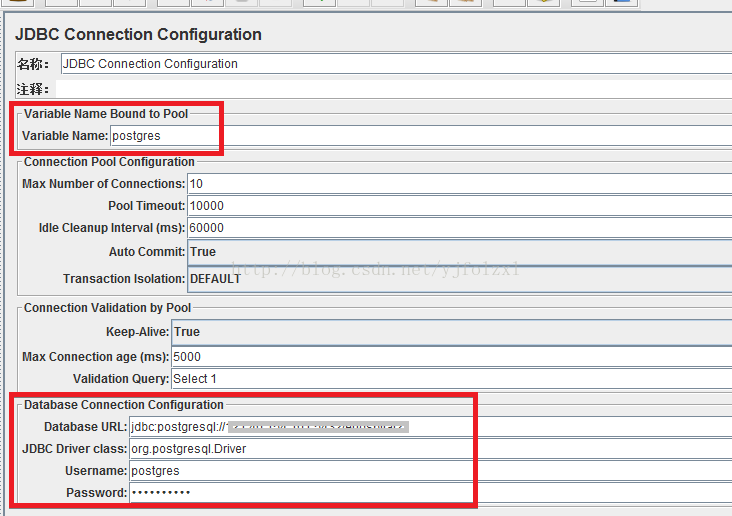Click the Password field
The image size is (732, 516).
(x=430, y=493)
